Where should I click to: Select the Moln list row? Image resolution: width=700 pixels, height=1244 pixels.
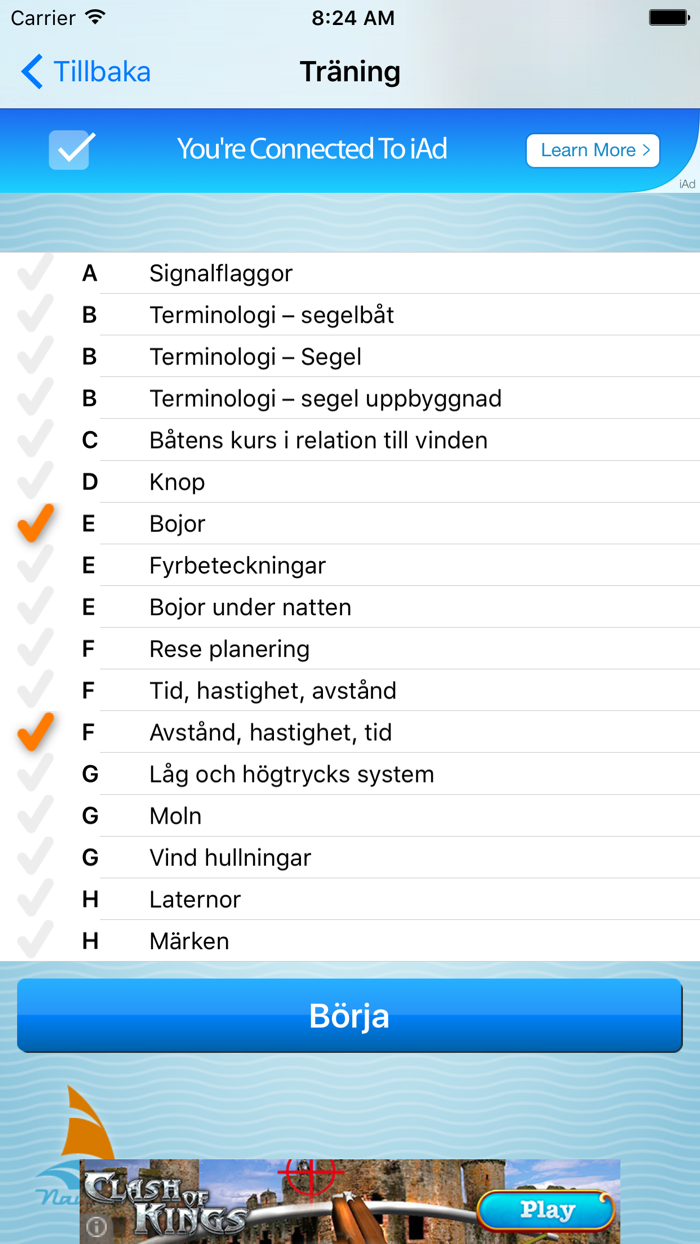pyautogui.click(x=350, y=816)
